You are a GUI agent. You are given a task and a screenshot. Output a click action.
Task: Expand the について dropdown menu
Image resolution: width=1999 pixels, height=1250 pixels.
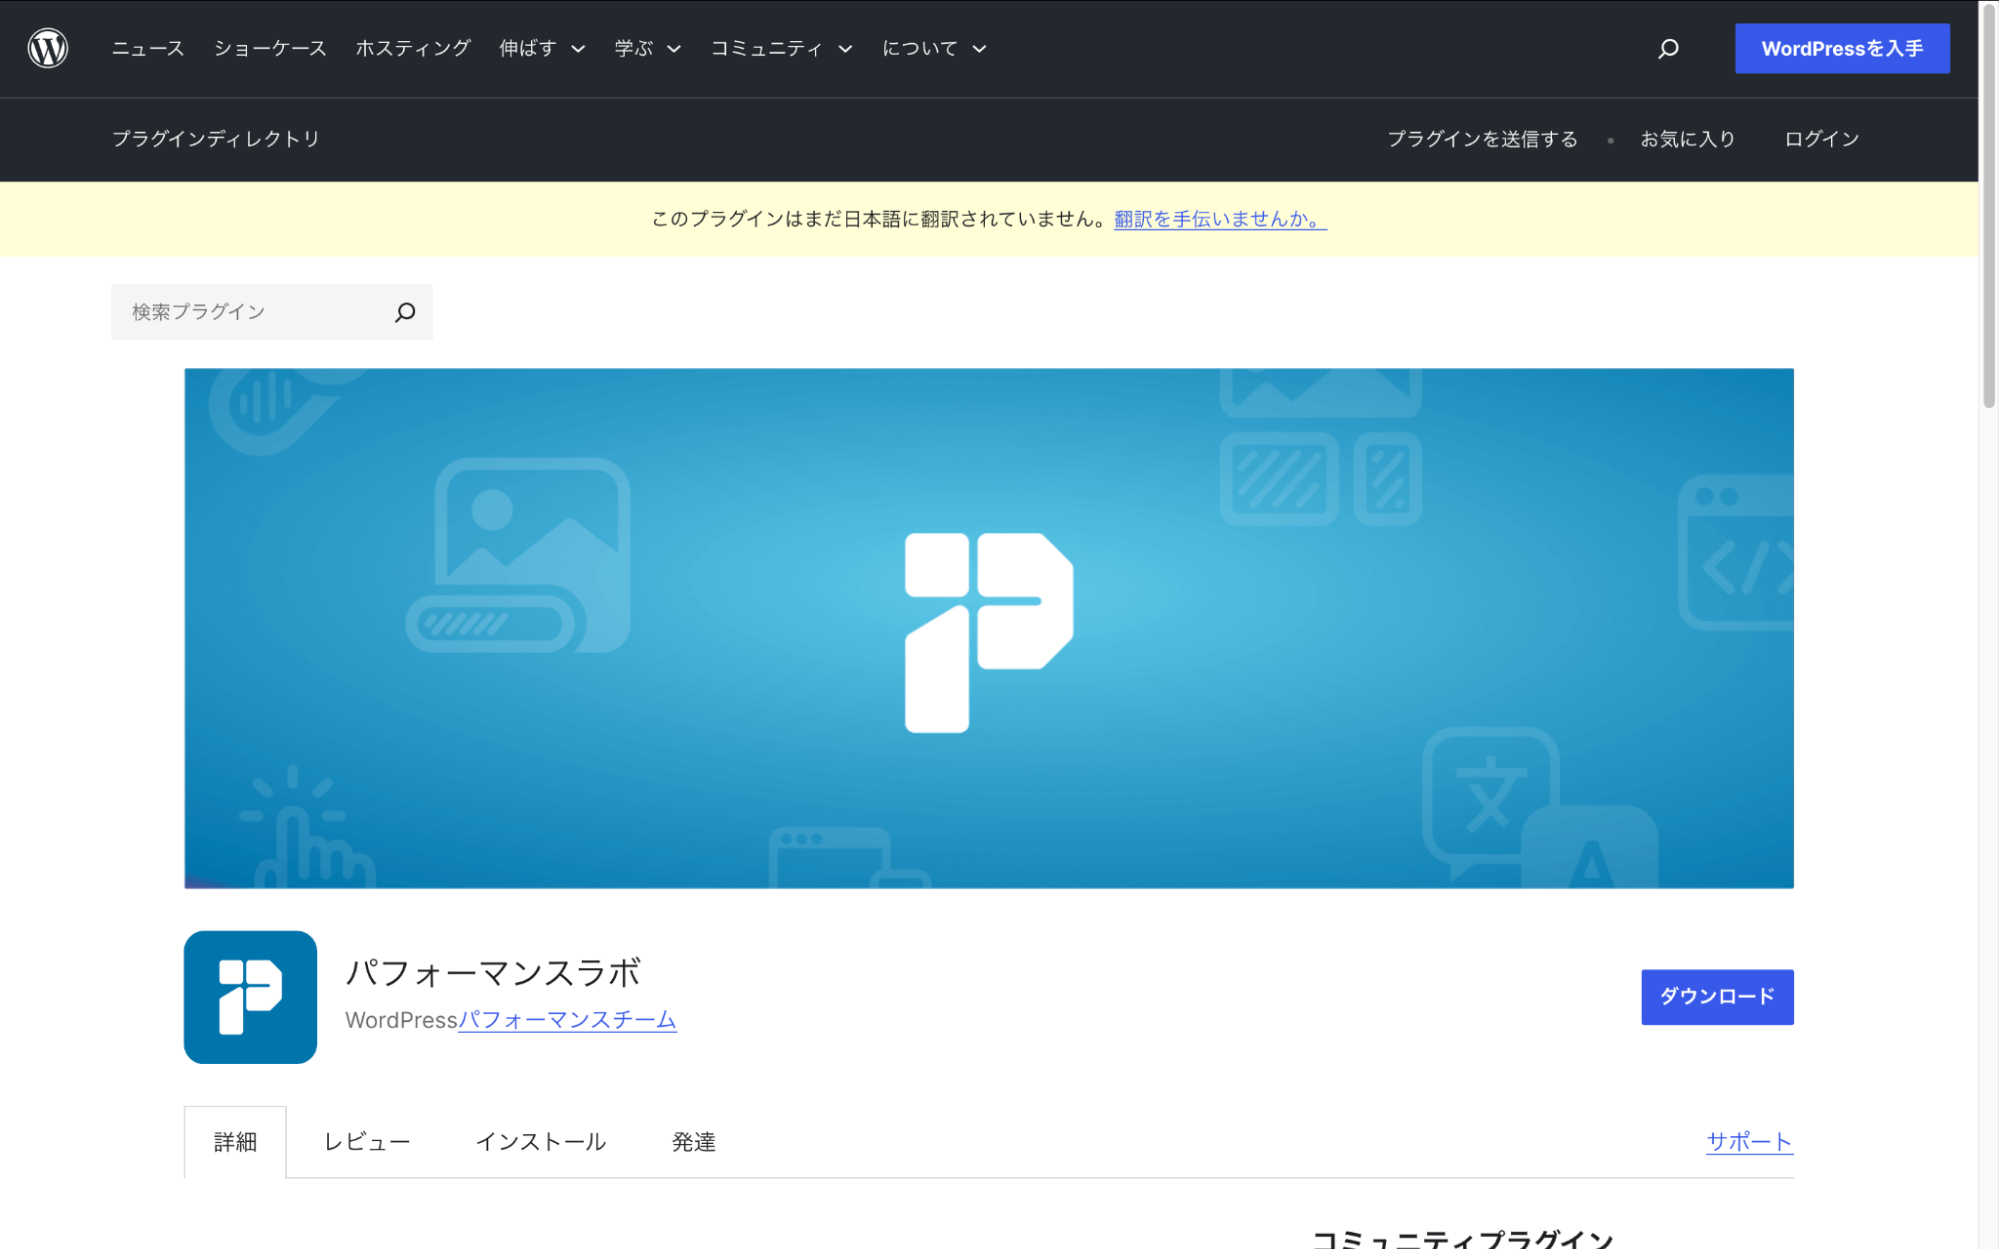934,48
